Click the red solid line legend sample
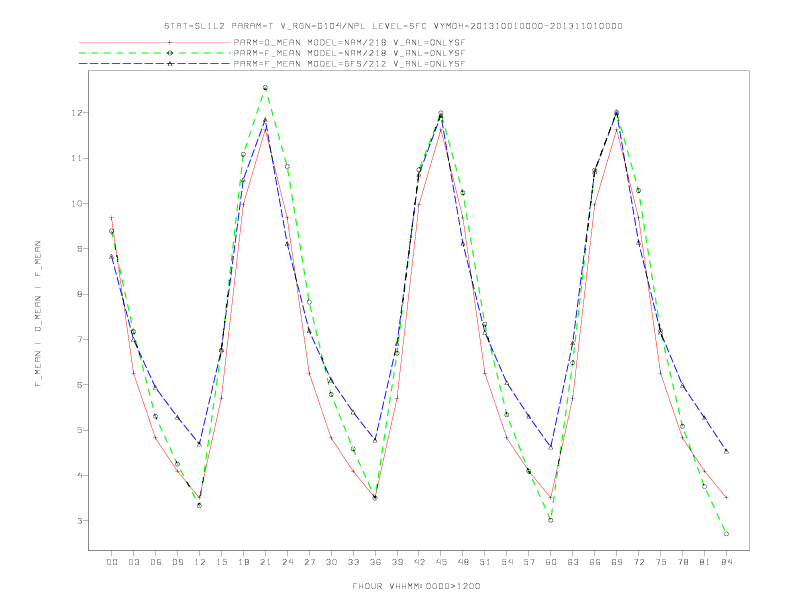Screen dimensions: 792x612 (x=155, y=42)
